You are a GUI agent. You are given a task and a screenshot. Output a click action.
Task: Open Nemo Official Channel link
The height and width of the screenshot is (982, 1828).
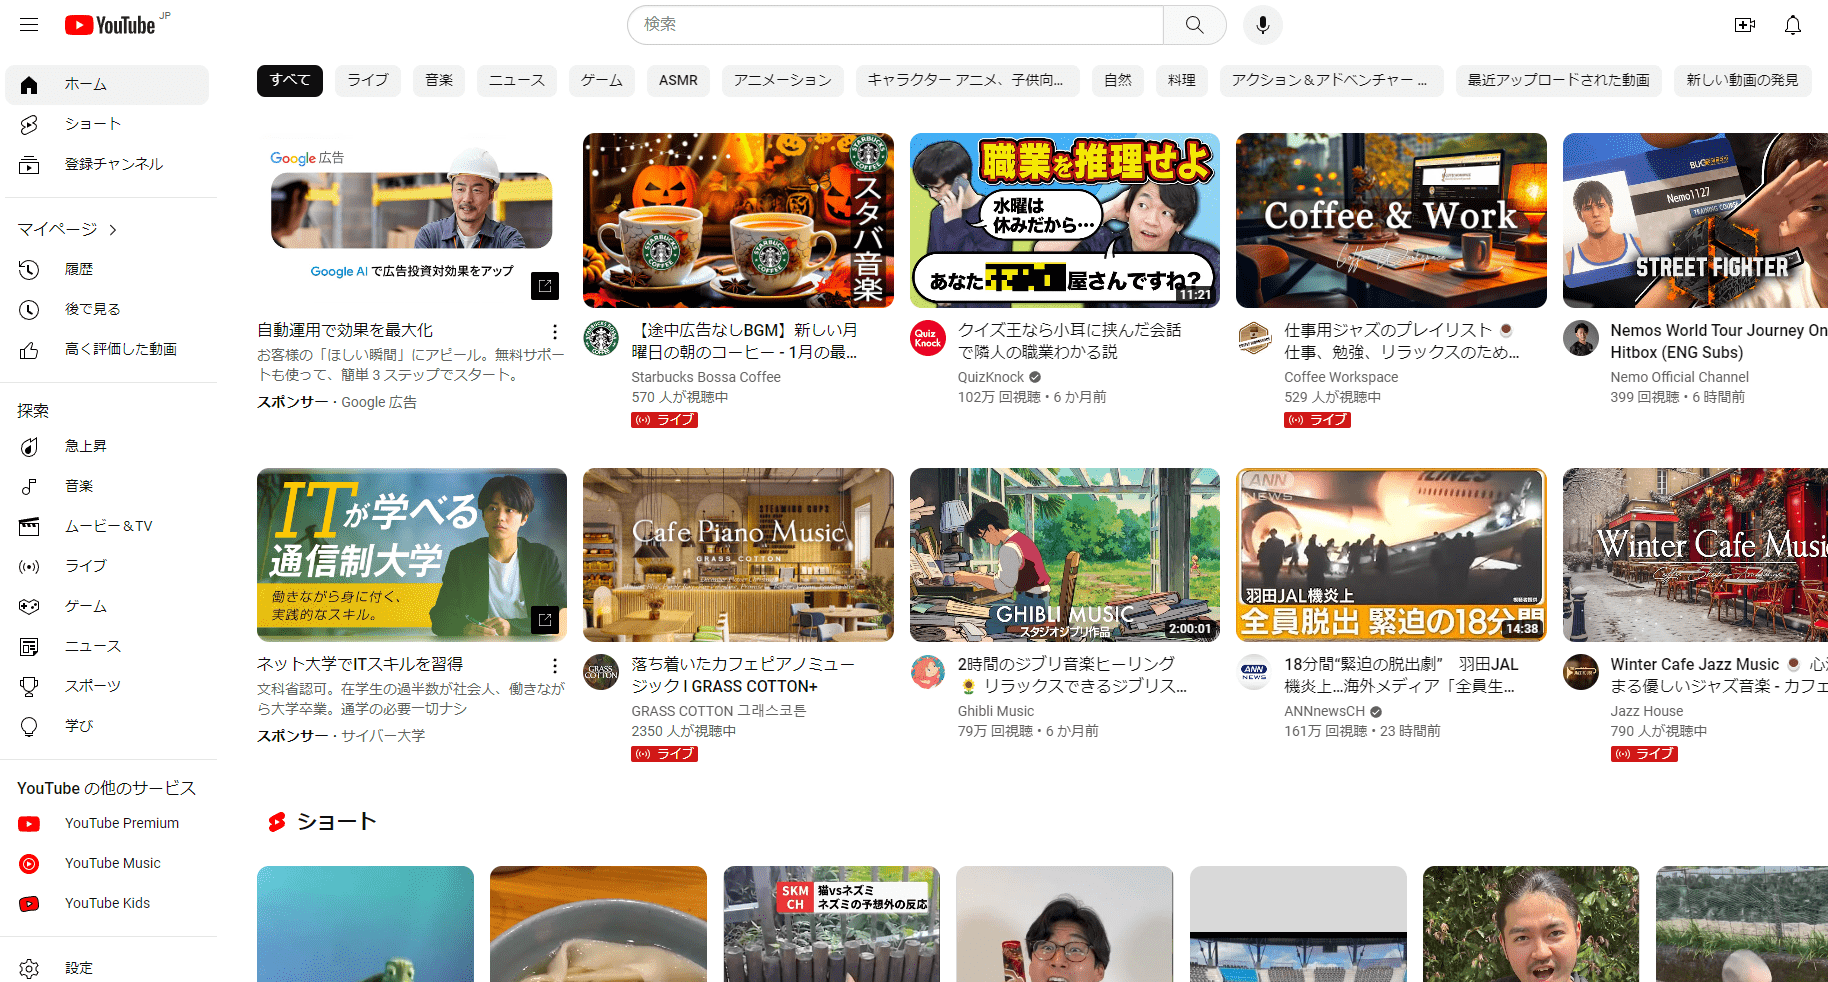[x=1679, y=377]
